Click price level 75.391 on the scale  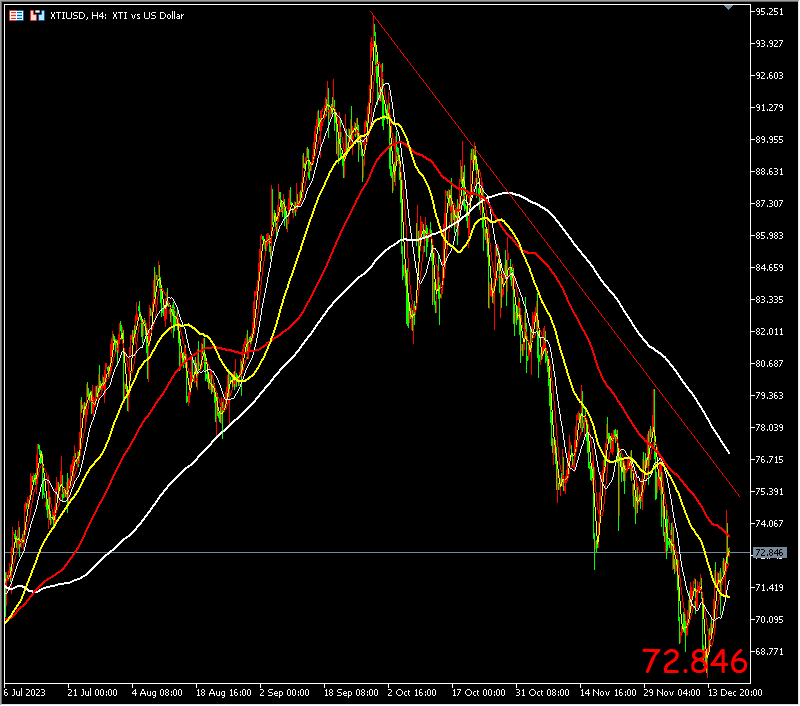769,492
